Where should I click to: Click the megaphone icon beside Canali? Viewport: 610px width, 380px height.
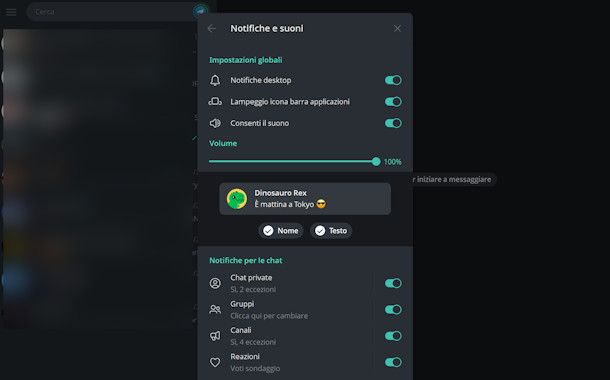click(215, 336)
